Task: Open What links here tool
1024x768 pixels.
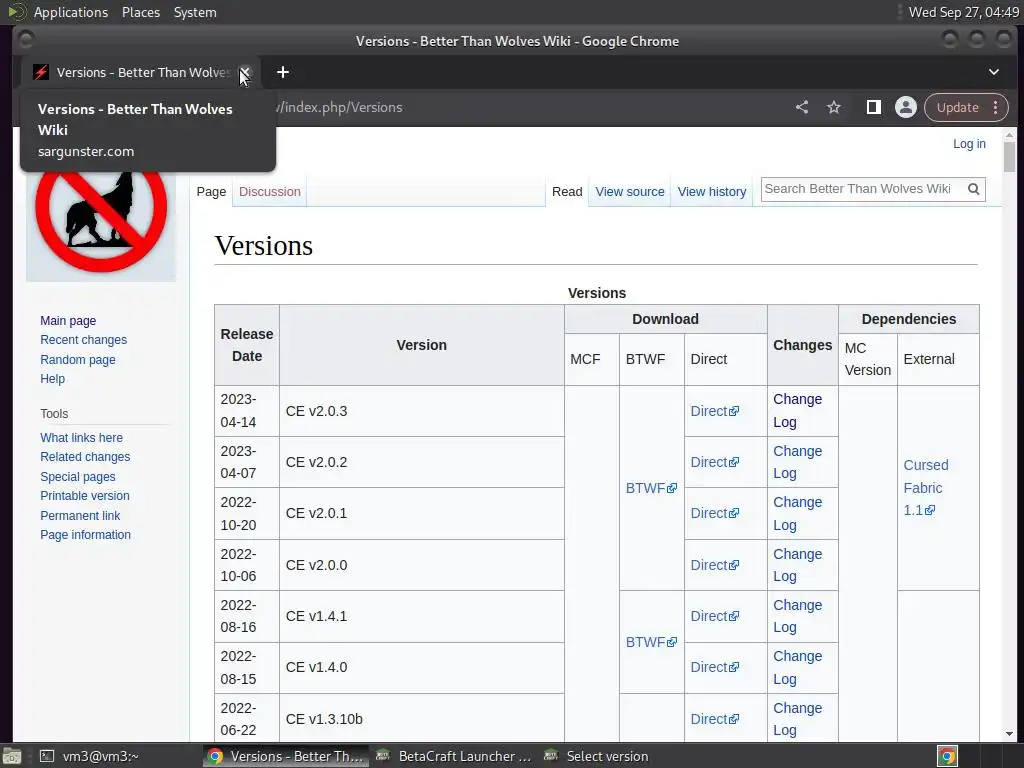Action: (x=81, y=438)
